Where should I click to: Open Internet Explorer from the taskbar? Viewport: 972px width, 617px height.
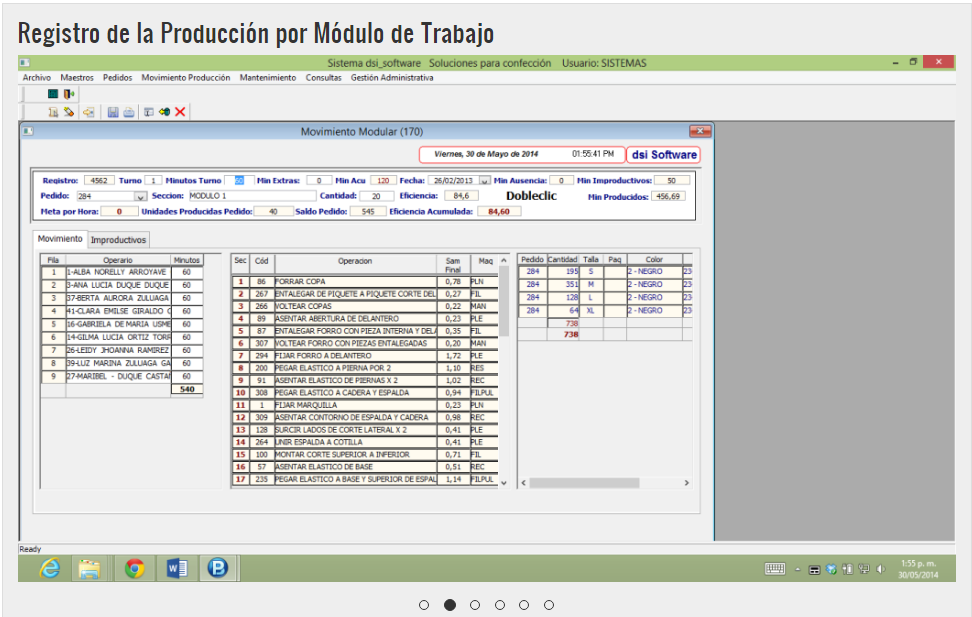point(50,568)
